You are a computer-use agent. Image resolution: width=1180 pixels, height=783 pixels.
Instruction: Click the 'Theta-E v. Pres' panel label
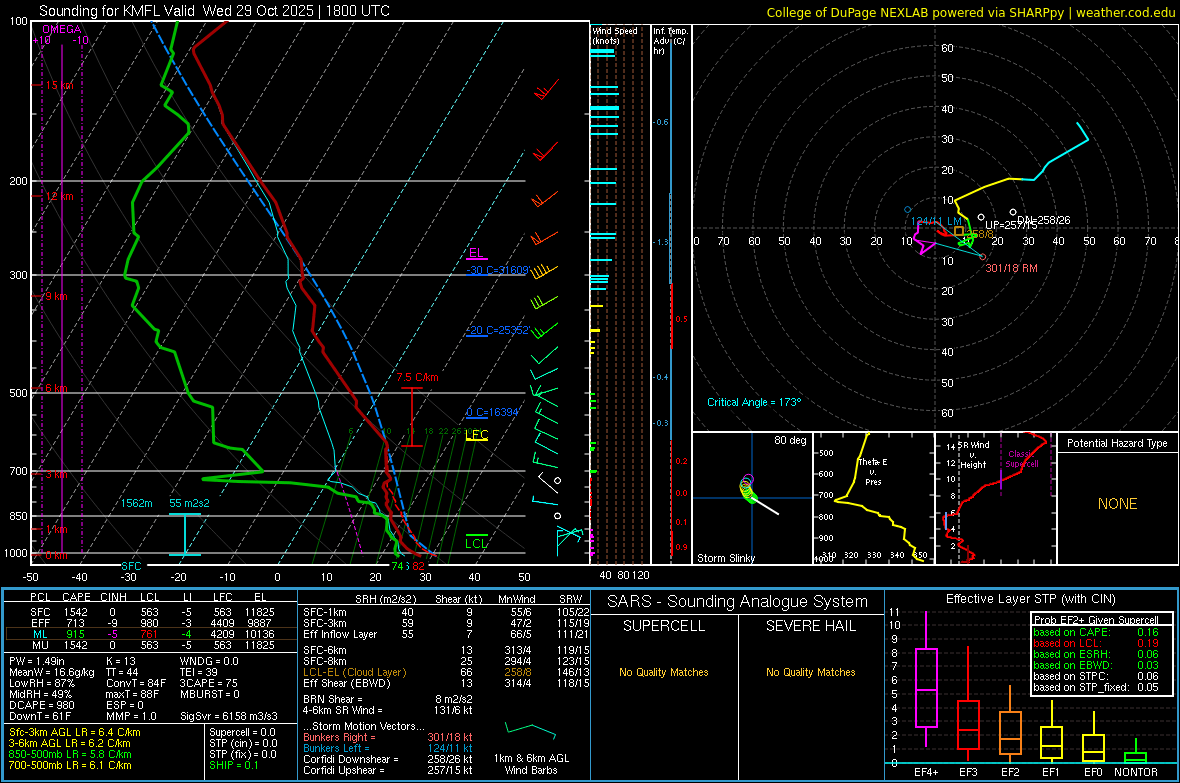pyautogui.click(x=873, y=471)
